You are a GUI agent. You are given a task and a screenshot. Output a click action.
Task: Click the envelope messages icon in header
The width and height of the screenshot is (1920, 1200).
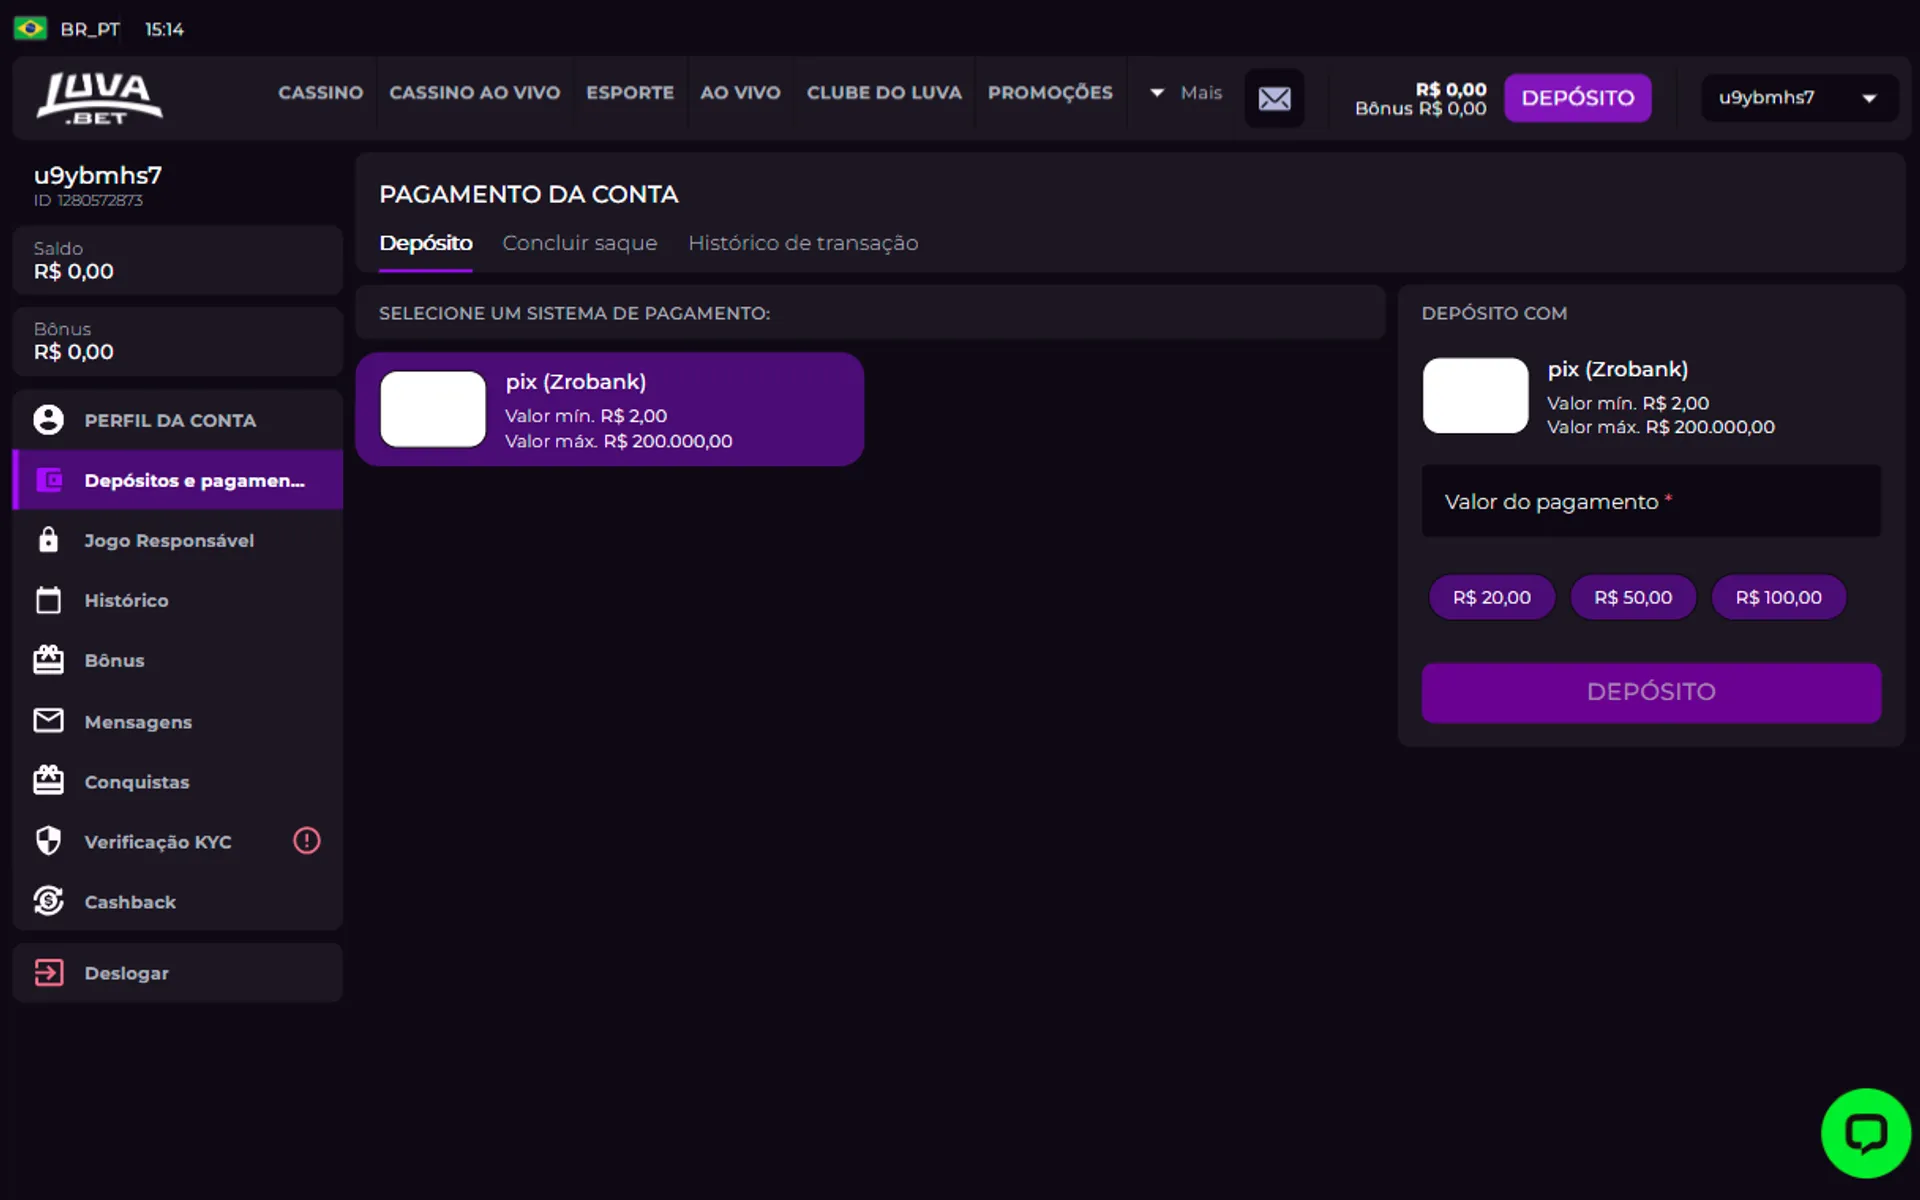1274,98
